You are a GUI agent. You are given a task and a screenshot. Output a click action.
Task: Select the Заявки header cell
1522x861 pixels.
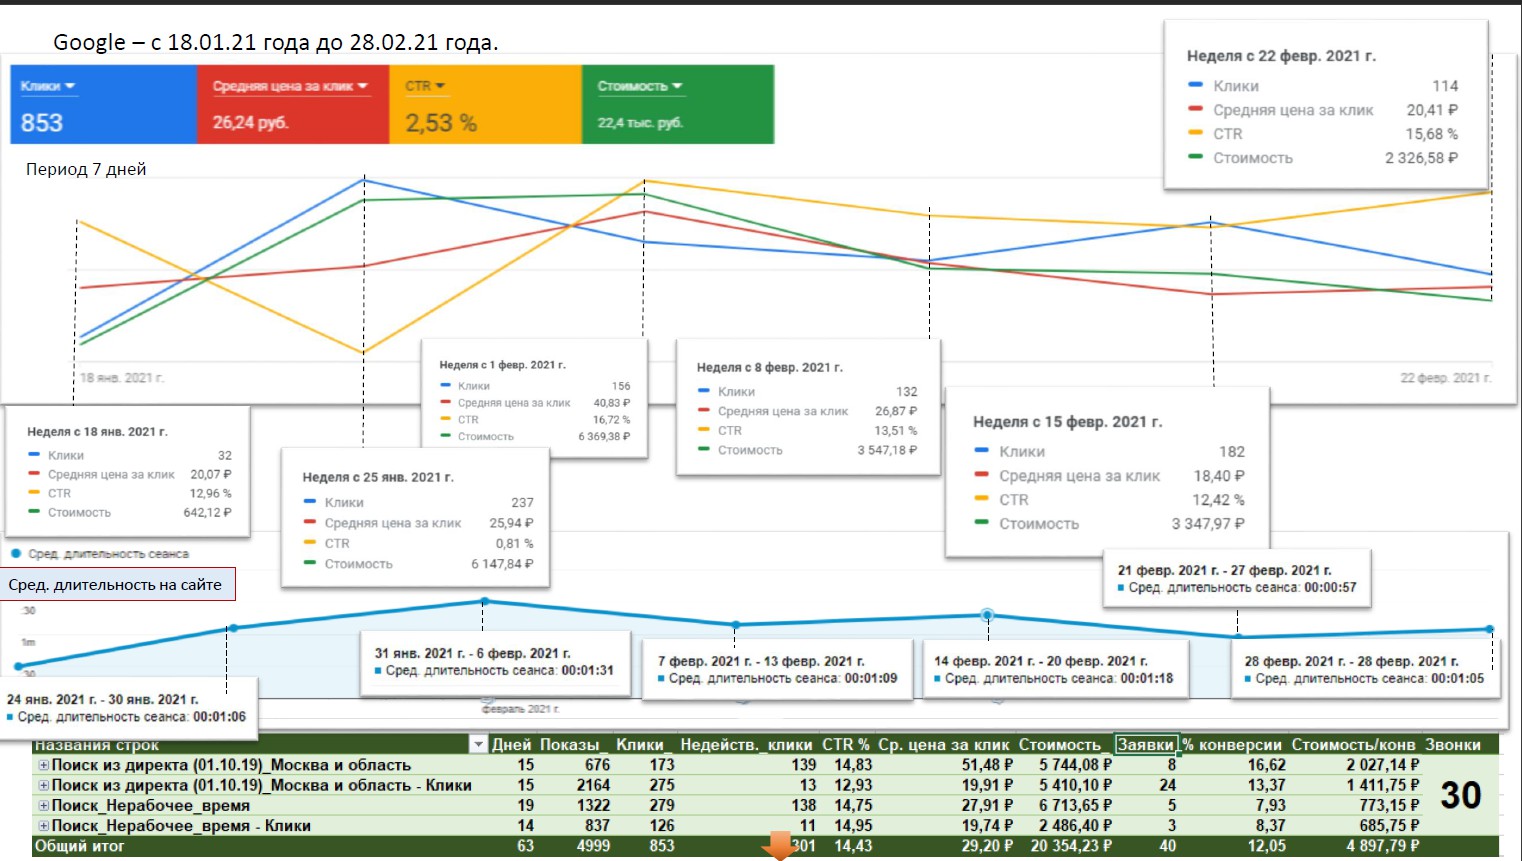pos(1146,744)
